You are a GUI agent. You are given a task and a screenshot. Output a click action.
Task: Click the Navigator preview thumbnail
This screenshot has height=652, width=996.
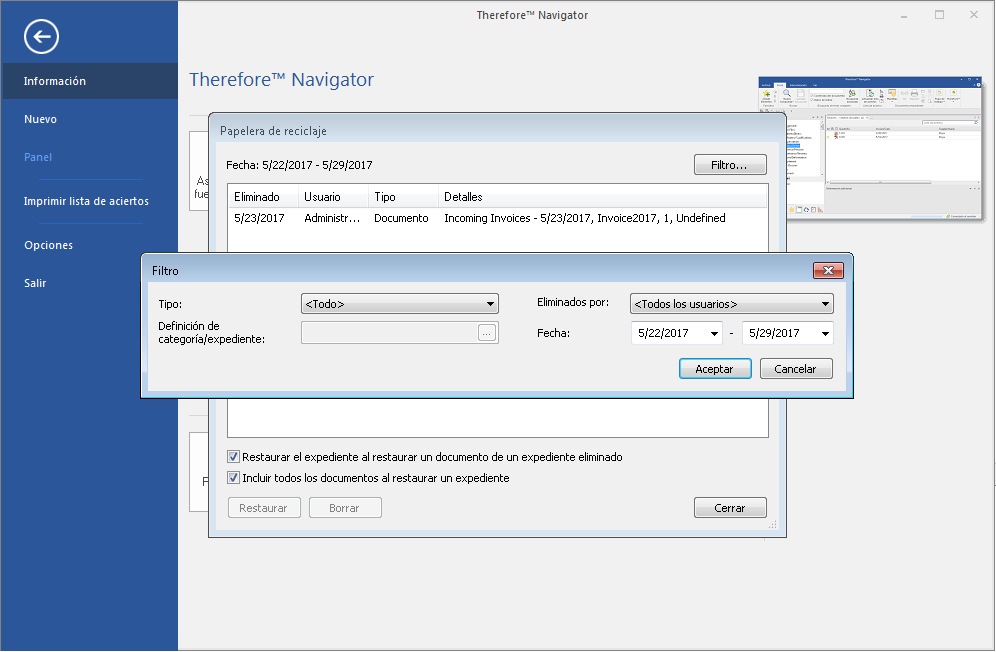coord(870,149)
